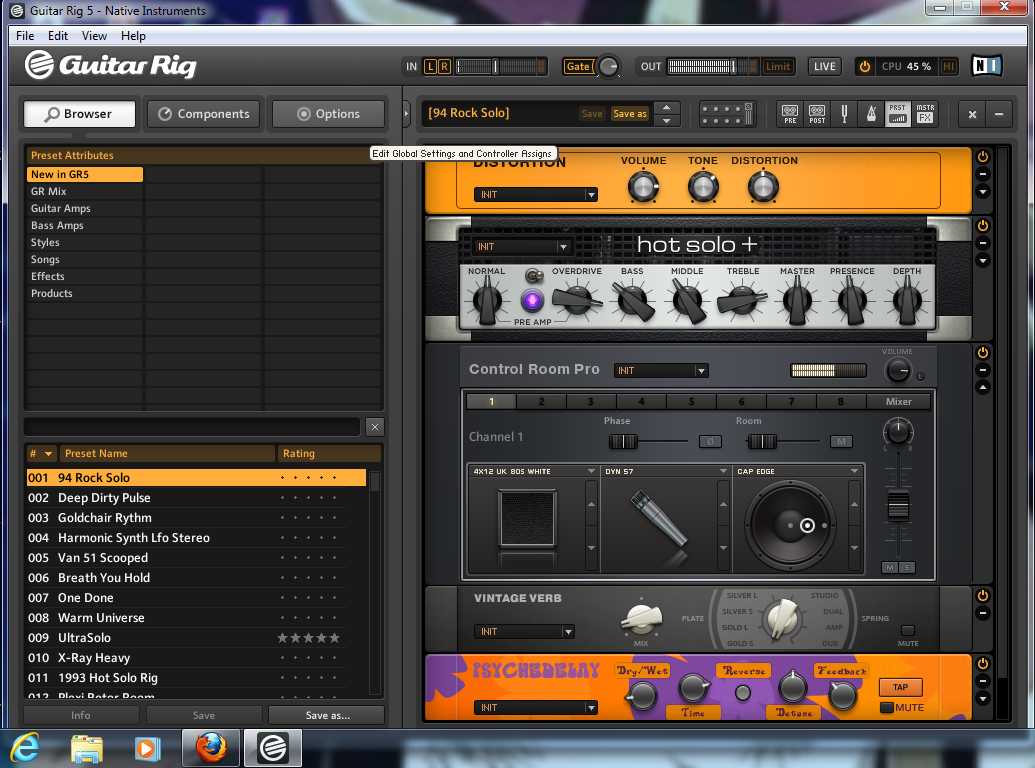The height and width of the screenshot is (768, 1035).
Task: Click the Room slider in Channel 1
Action: tap(762, 441)
